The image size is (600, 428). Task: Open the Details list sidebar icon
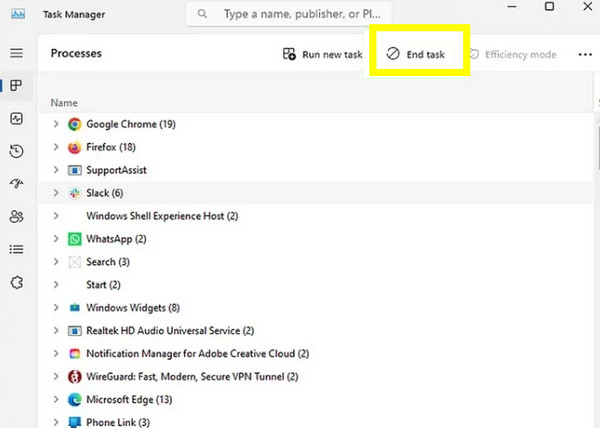point(16,249)
